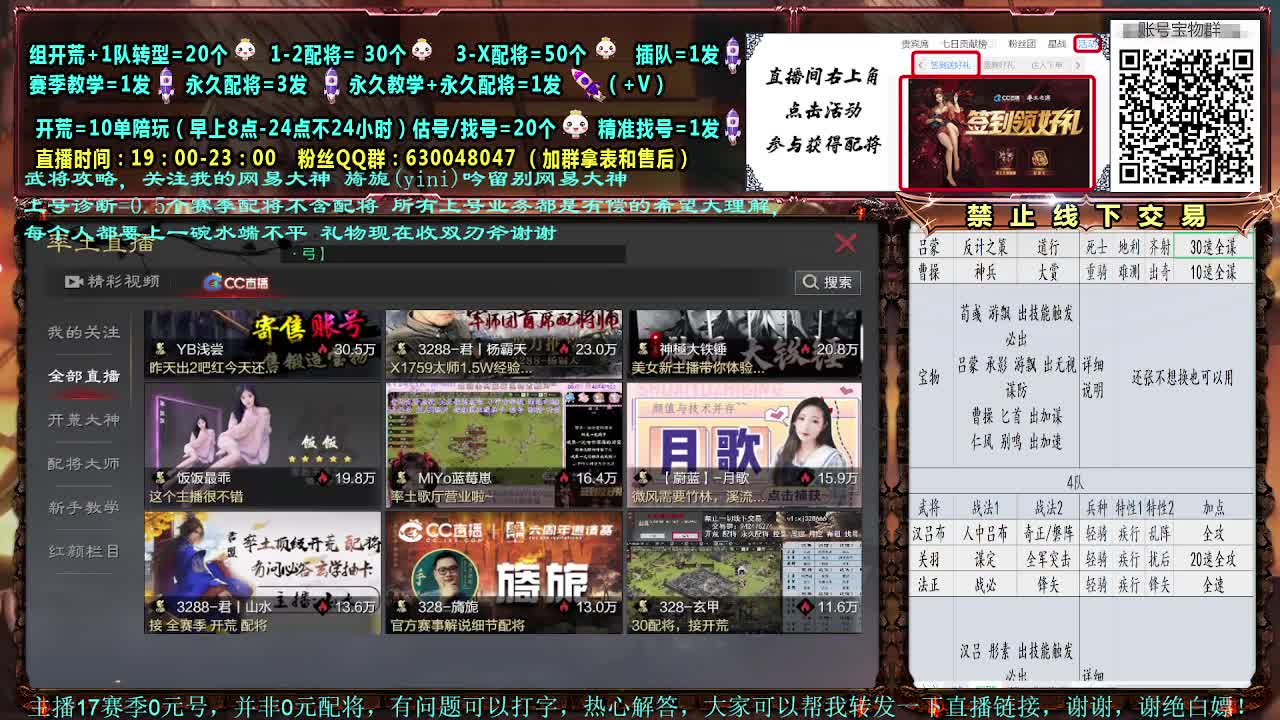Open 328-玄甲 stream thumbnail
This screenshot has width=1280, height=720.
pos(745,573)
